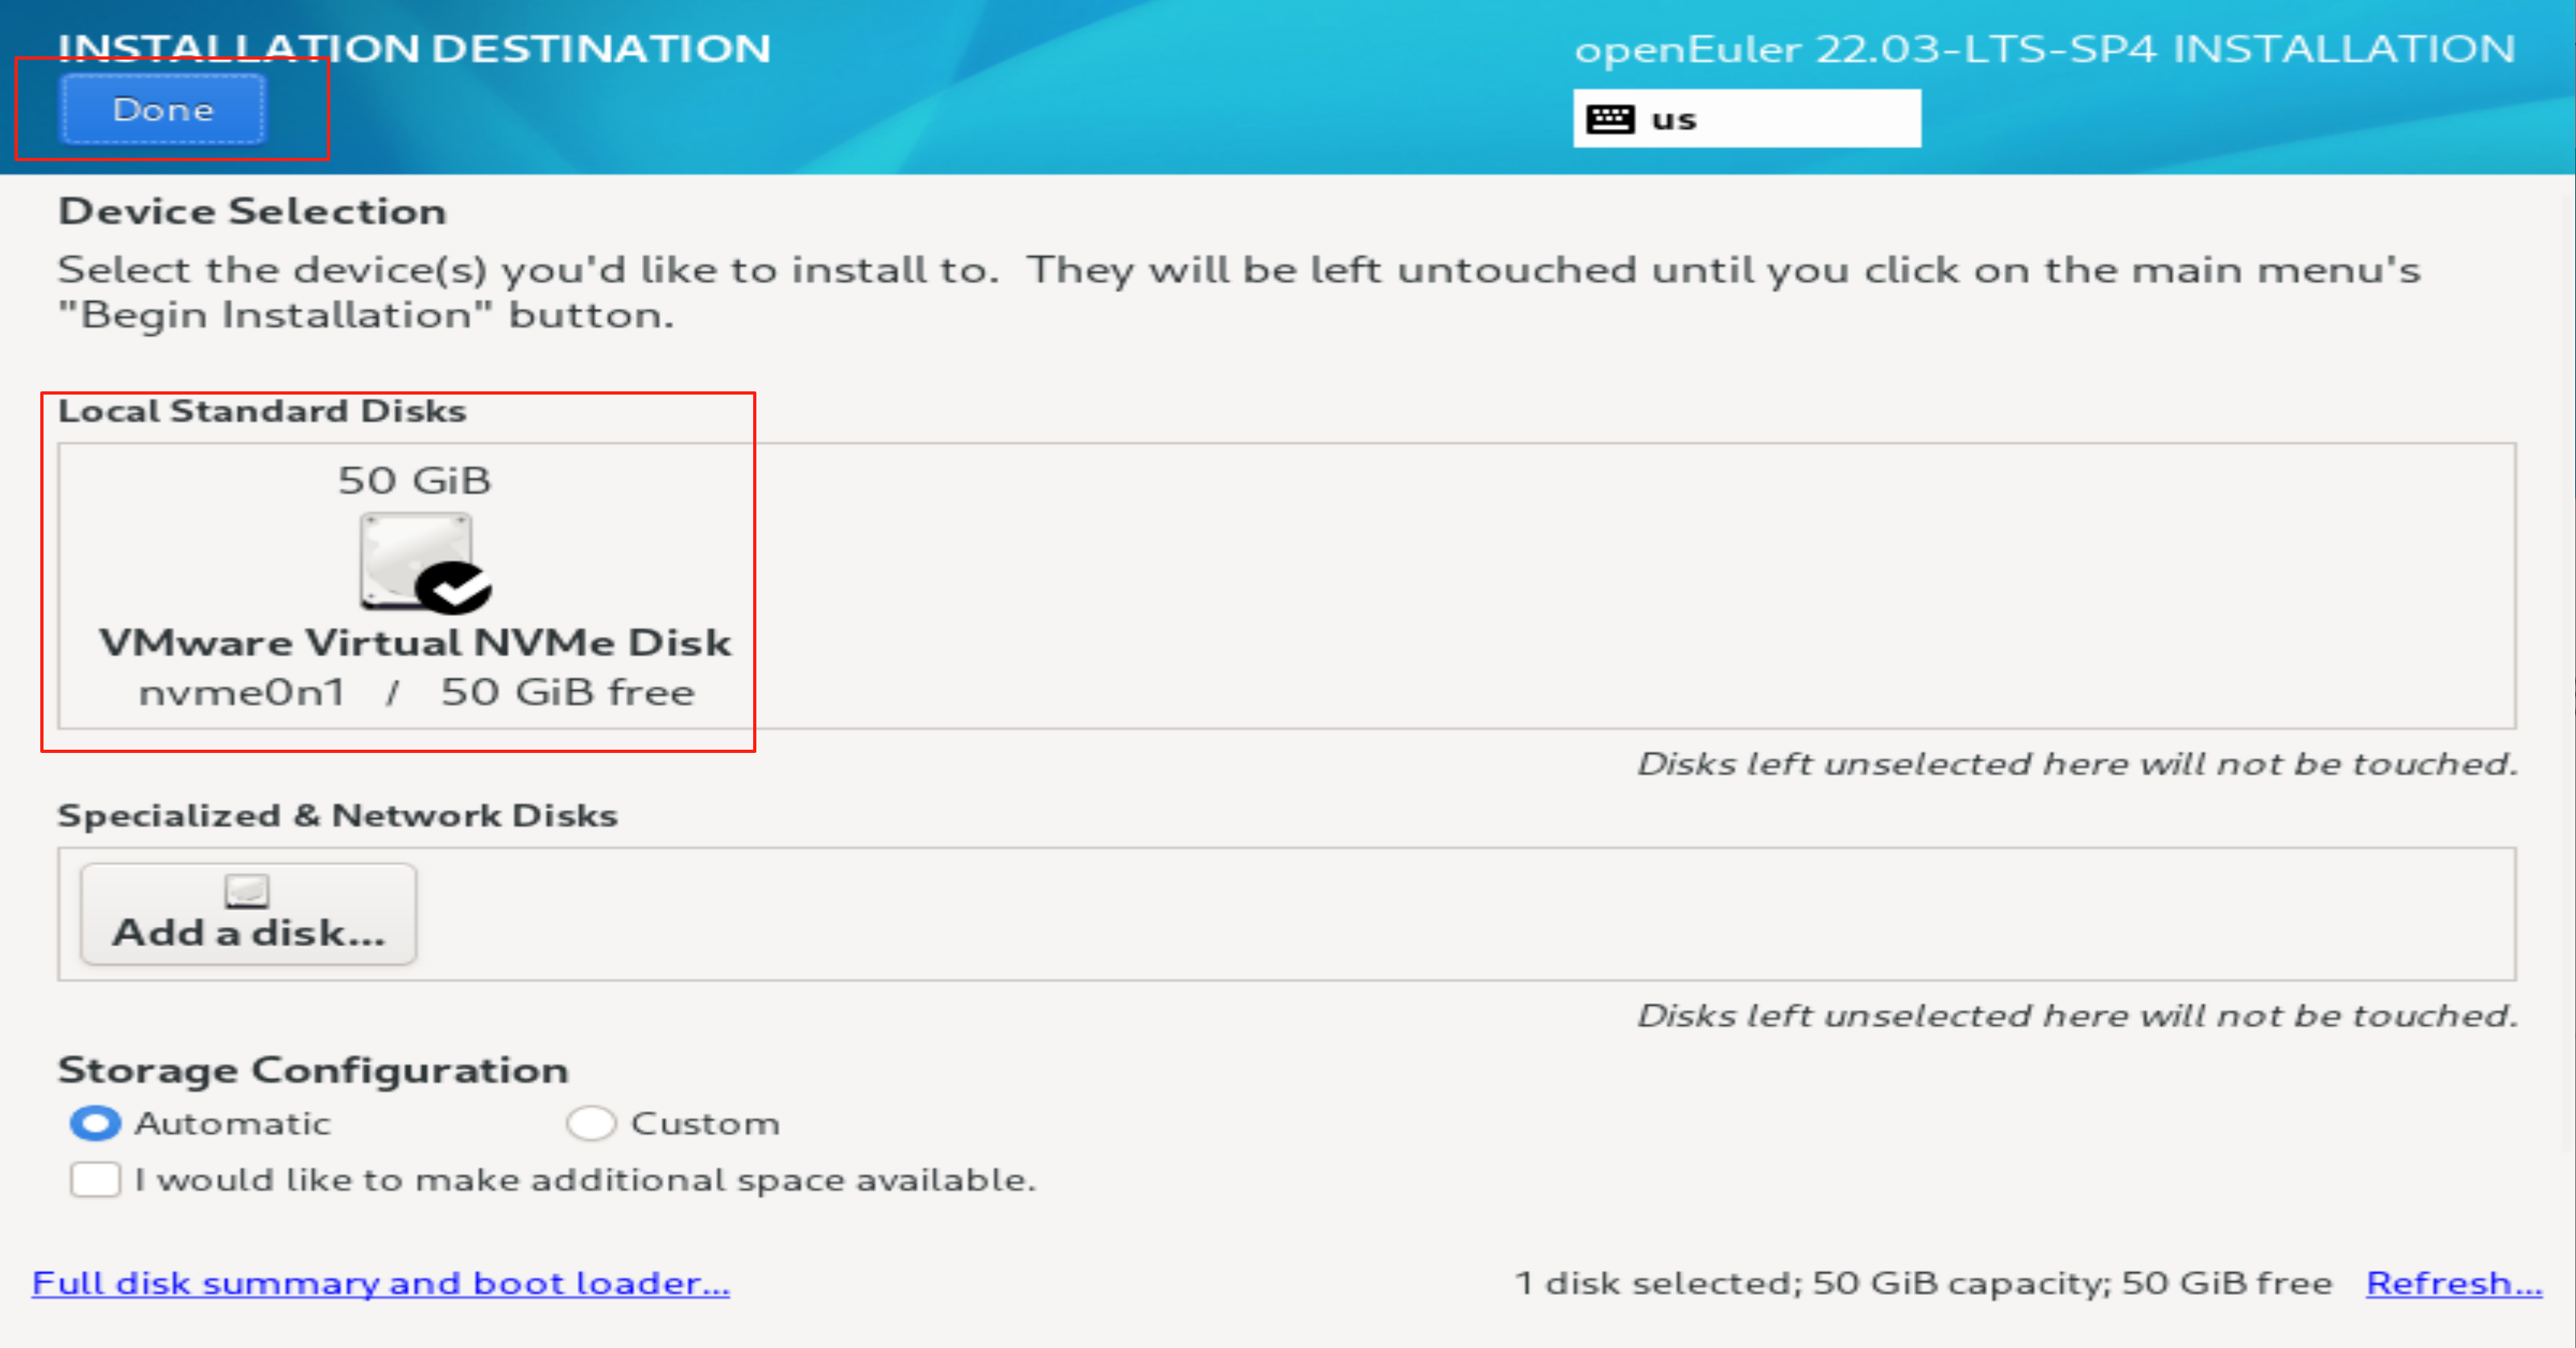Click the Local Standard Disks section heading
This screenshot has width=2576, height=1348.
pos(262,410)
